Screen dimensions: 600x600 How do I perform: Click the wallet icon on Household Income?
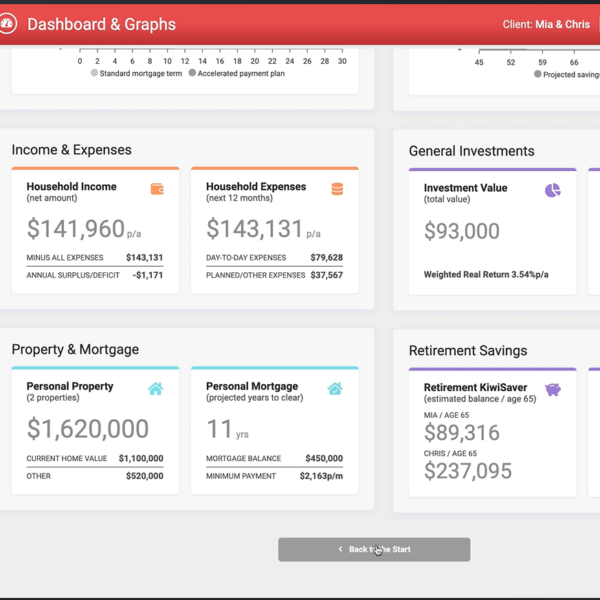157,189
